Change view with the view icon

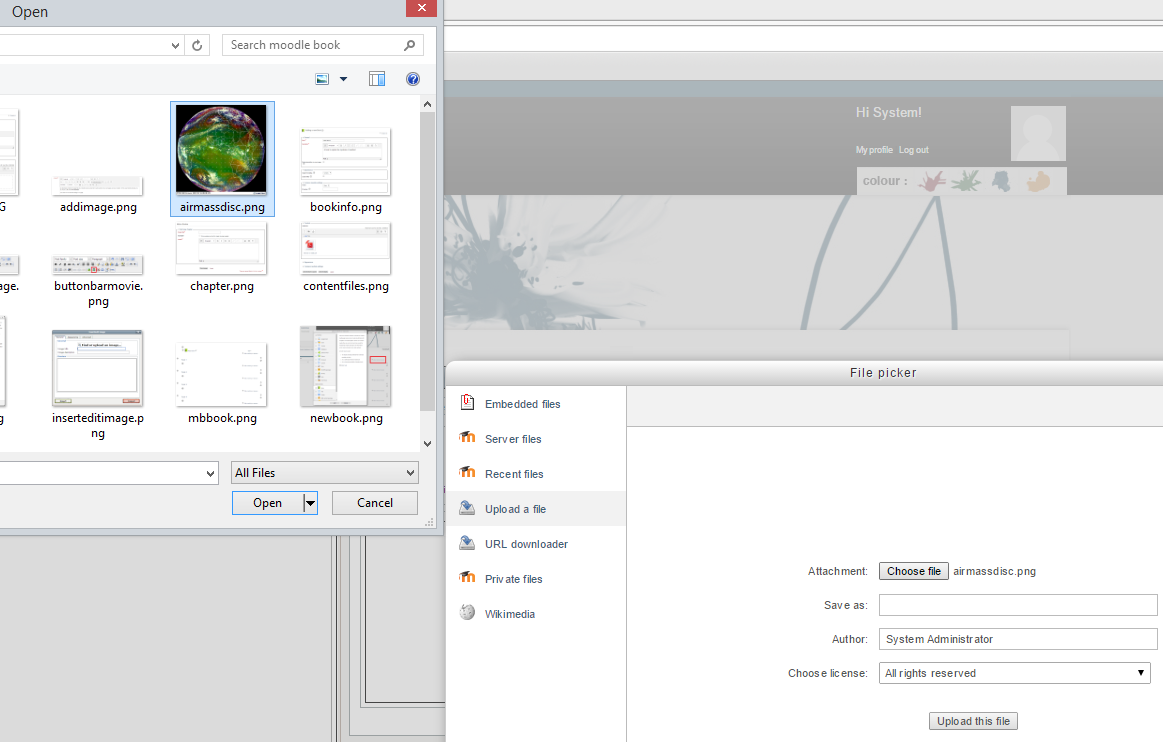(x=322, y=79)
